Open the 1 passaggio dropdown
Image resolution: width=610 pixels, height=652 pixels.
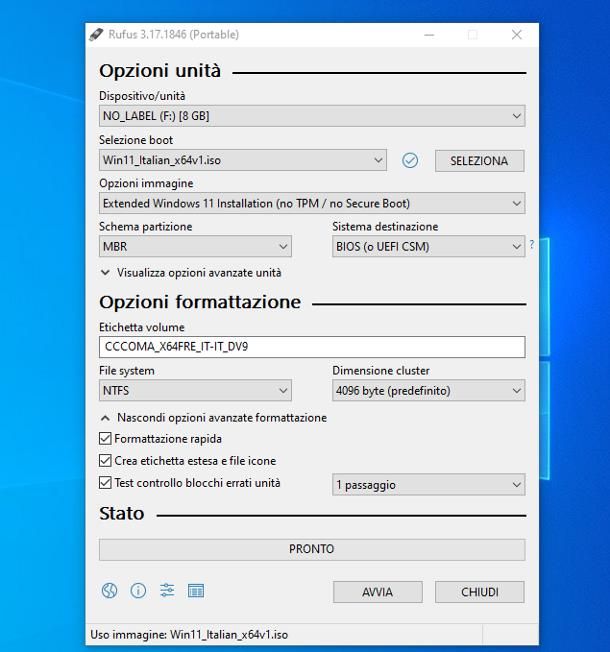point(429,484)
